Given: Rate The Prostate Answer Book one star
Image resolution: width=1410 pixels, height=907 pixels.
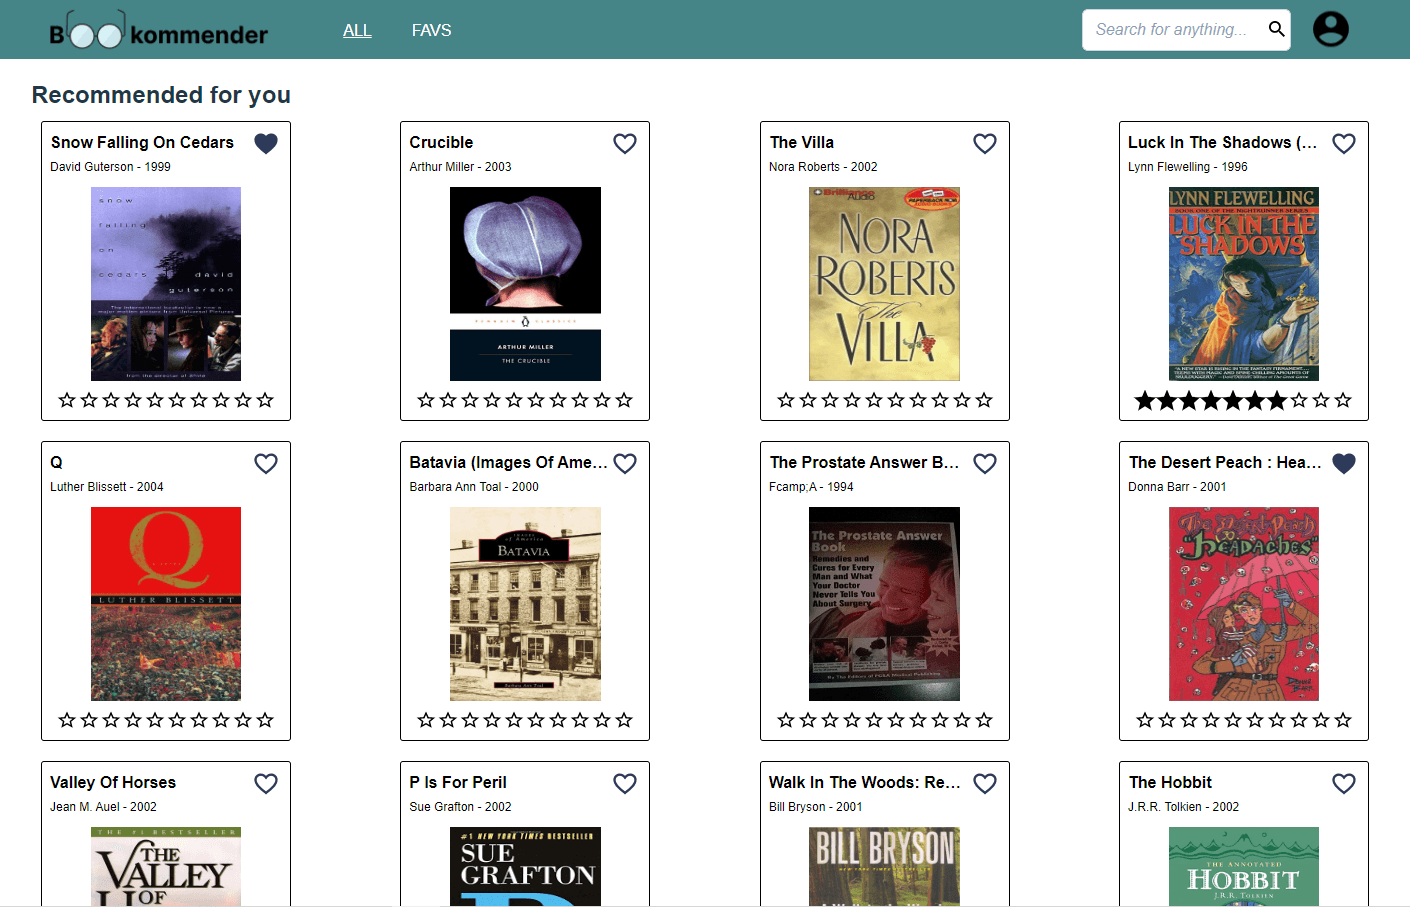Looking at the screenshot, I should coord(786,720).
